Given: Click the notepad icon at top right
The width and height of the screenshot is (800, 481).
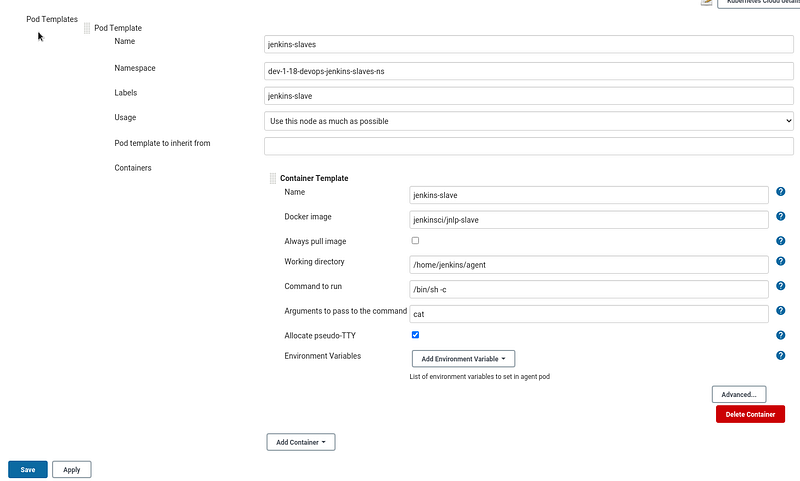Looking at the screenshot, I should [x=707, y=2].
